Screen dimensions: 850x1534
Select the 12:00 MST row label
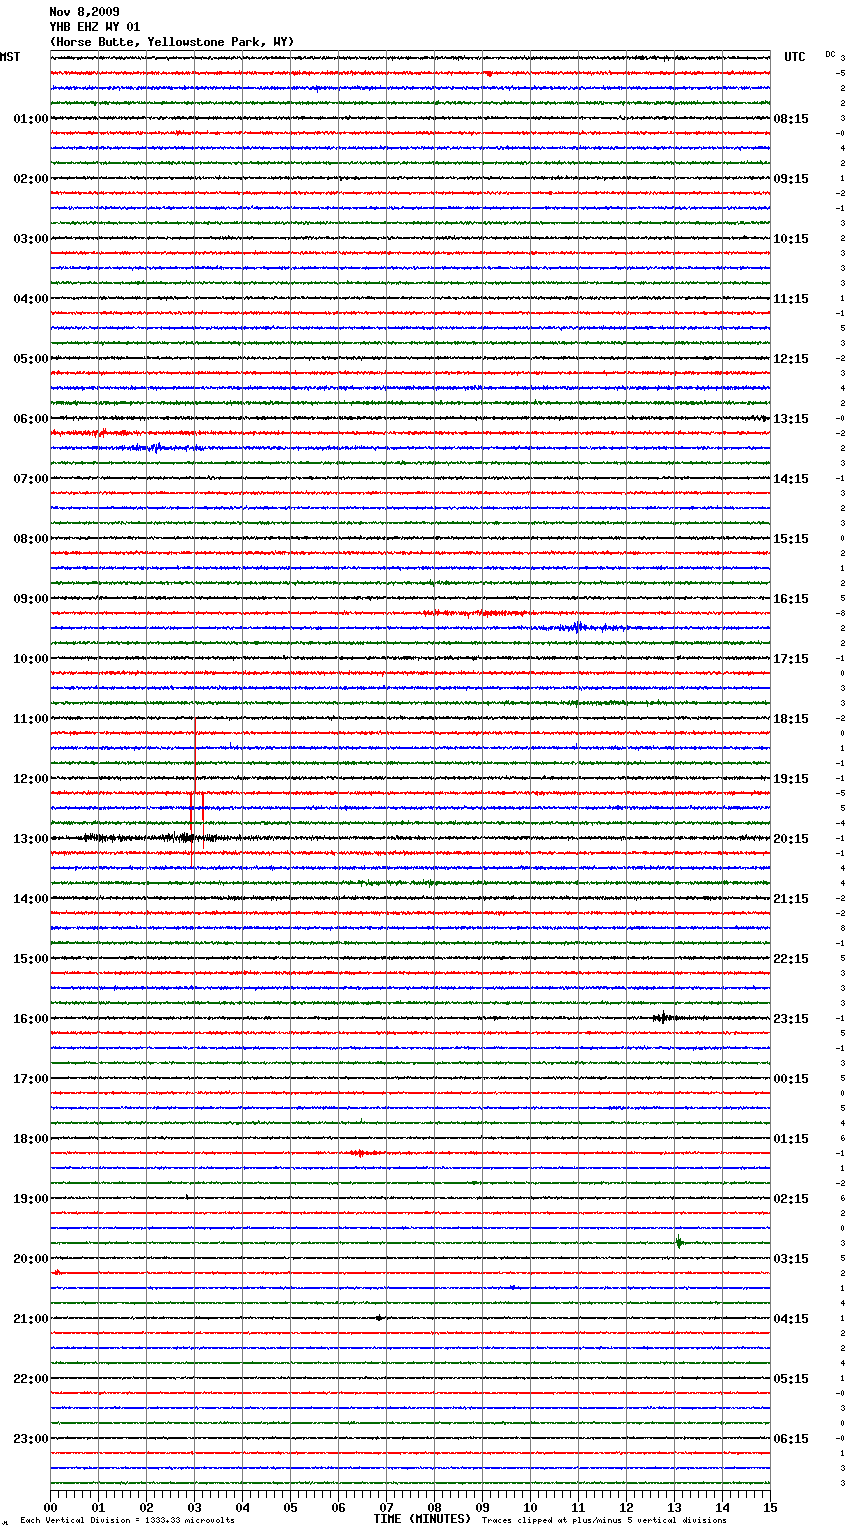[31, 779]
